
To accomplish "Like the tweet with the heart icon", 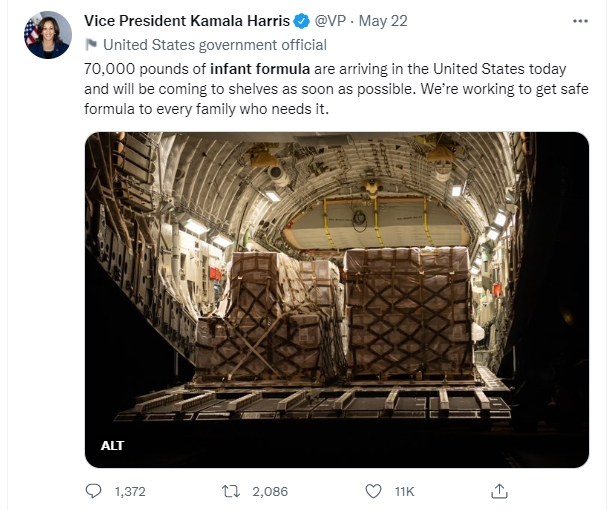I will (373, 491).
